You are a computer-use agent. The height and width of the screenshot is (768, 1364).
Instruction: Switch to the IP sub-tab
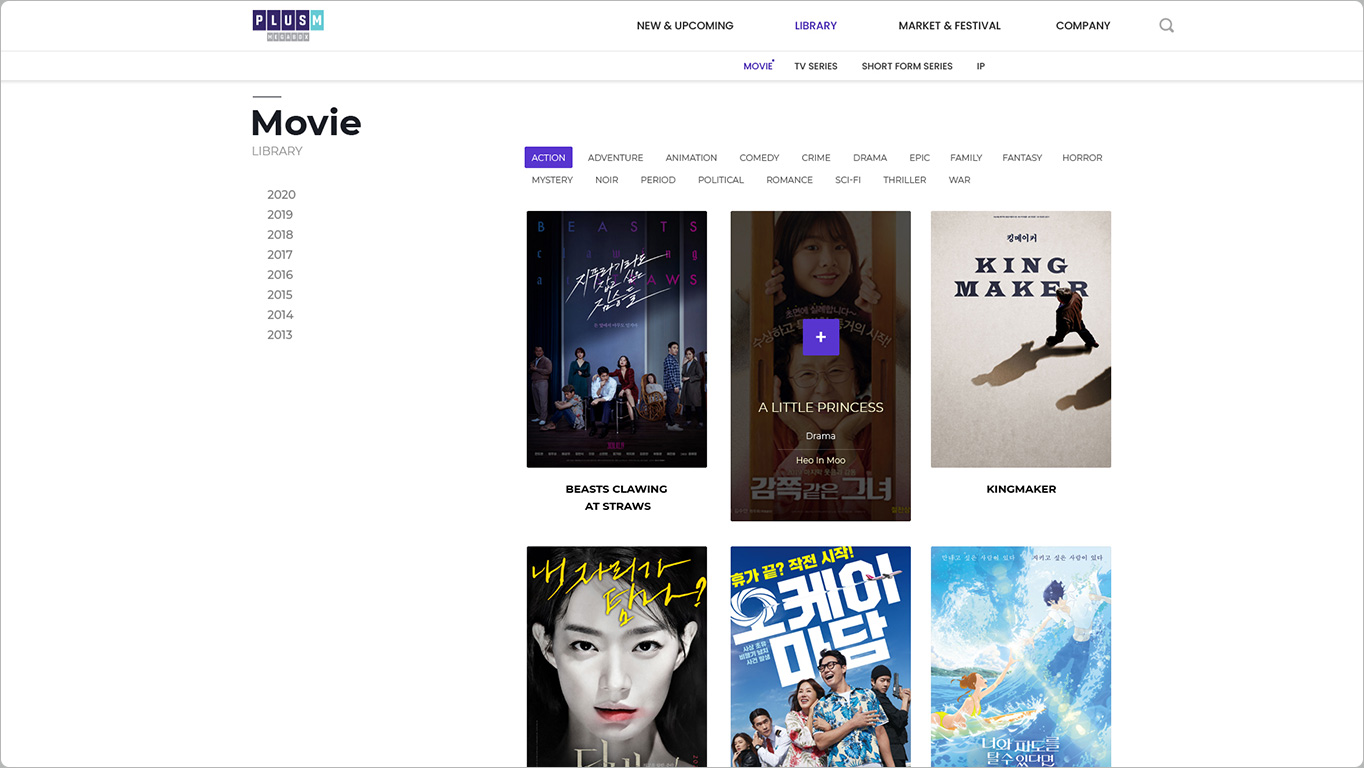click(x=981, y=66)
